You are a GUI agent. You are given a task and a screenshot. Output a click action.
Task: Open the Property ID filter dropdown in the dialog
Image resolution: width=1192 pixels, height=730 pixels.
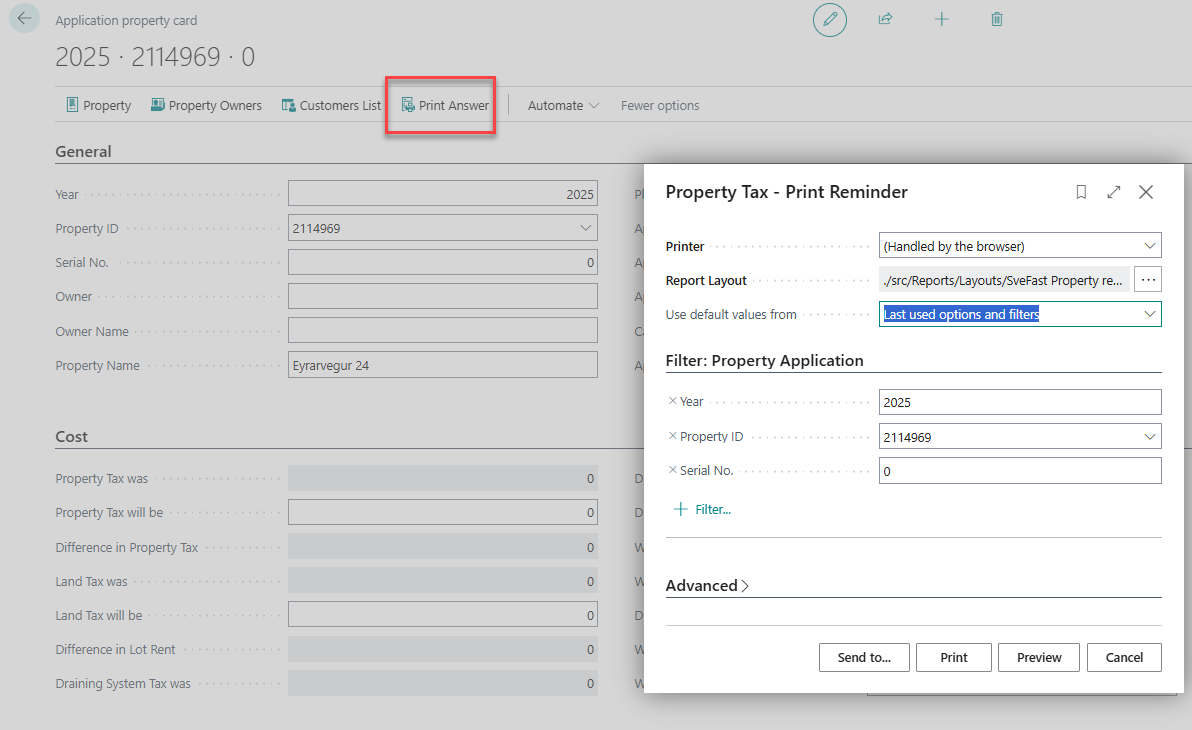coord(1020,436)
